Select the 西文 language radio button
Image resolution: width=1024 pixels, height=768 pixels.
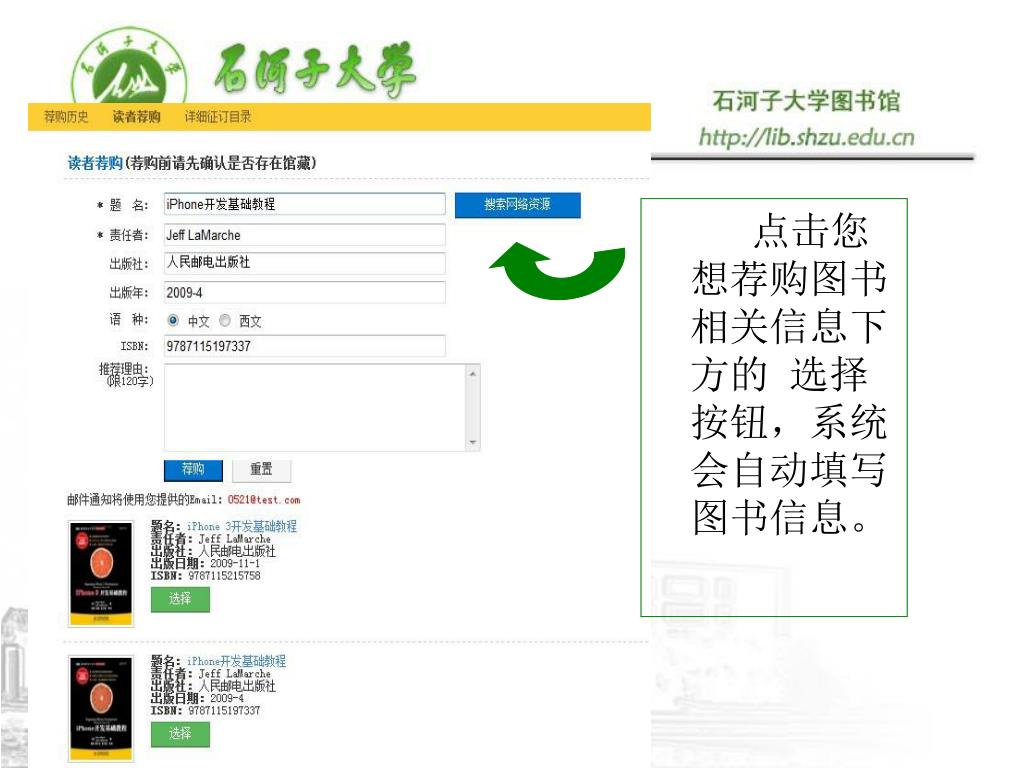225,320
